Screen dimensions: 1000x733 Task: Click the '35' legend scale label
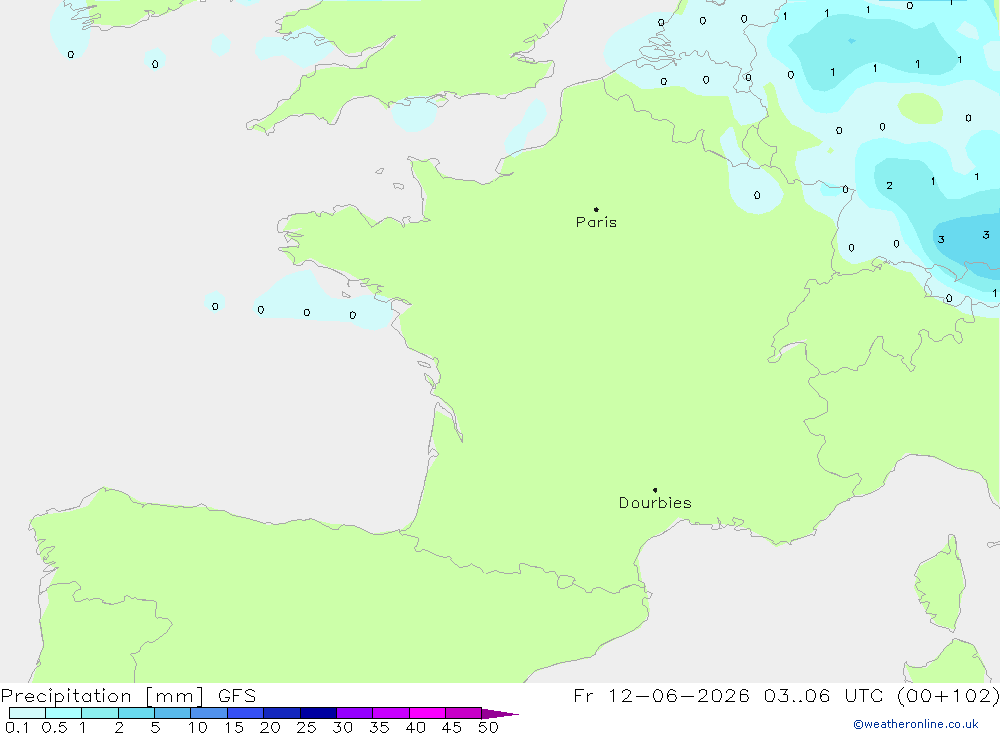[x=379, y=727]
